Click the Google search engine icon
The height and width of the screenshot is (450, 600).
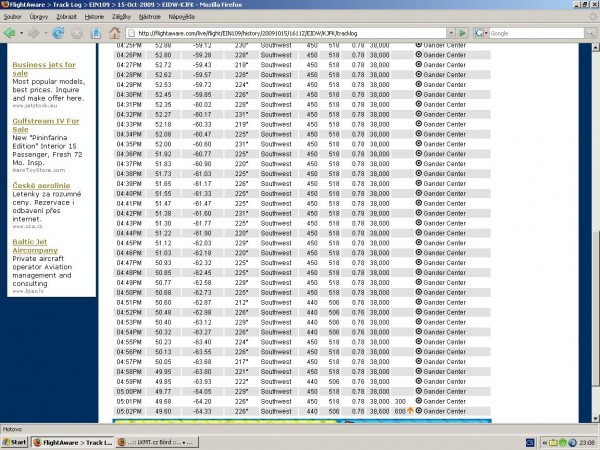point(478,33)
